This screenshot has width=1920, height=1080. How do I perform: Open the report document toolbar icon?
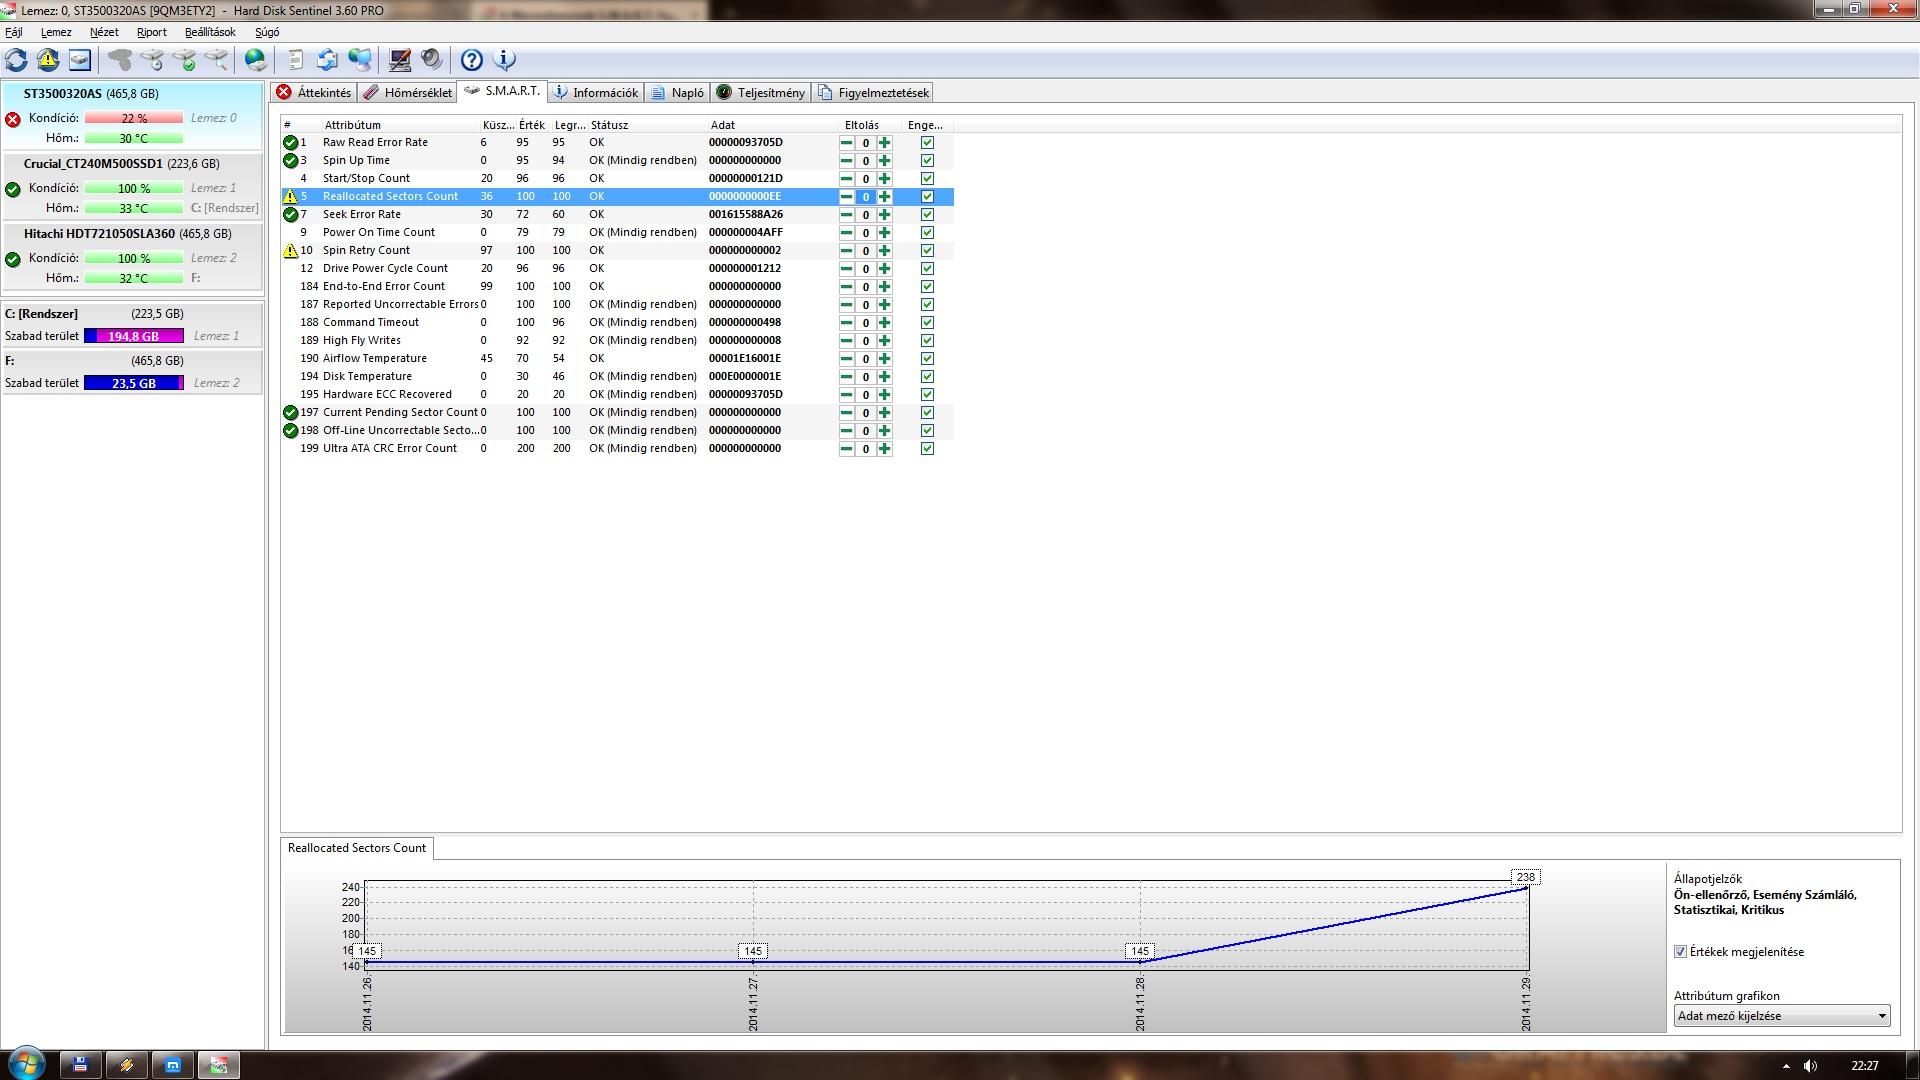click(x=295, y=60)
